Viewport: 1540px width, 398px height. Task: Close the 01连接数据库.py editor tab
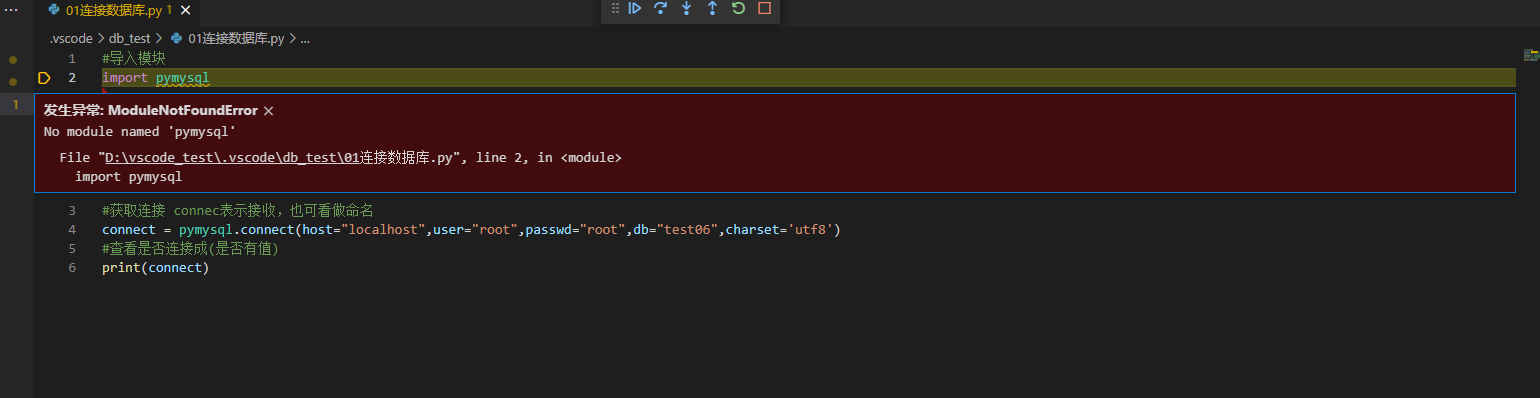(185, 10)
